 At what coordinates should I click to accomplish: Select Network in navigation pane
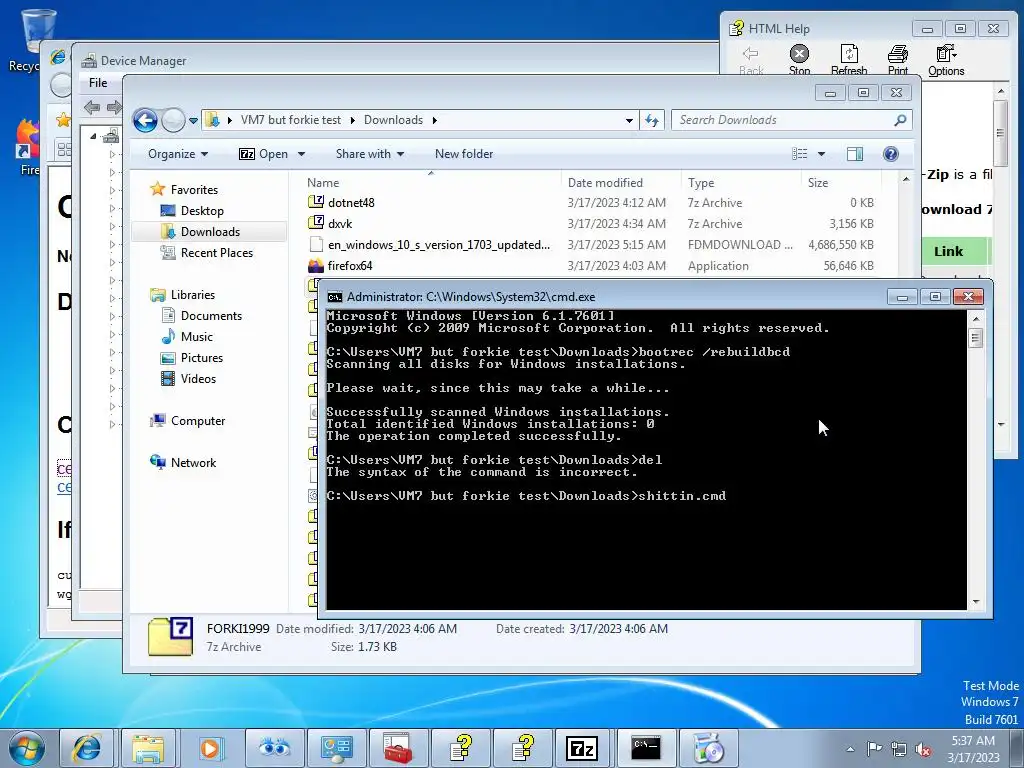(x=193, y=463)
